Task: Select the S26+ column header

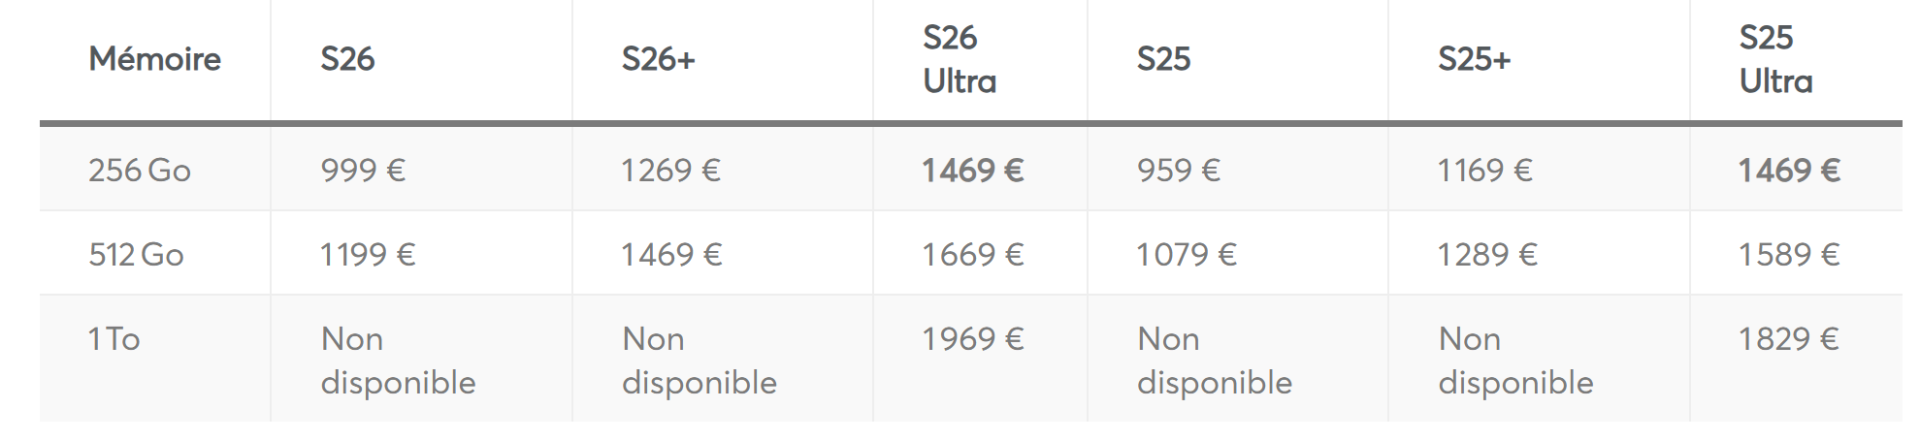Action: [658, 59]
